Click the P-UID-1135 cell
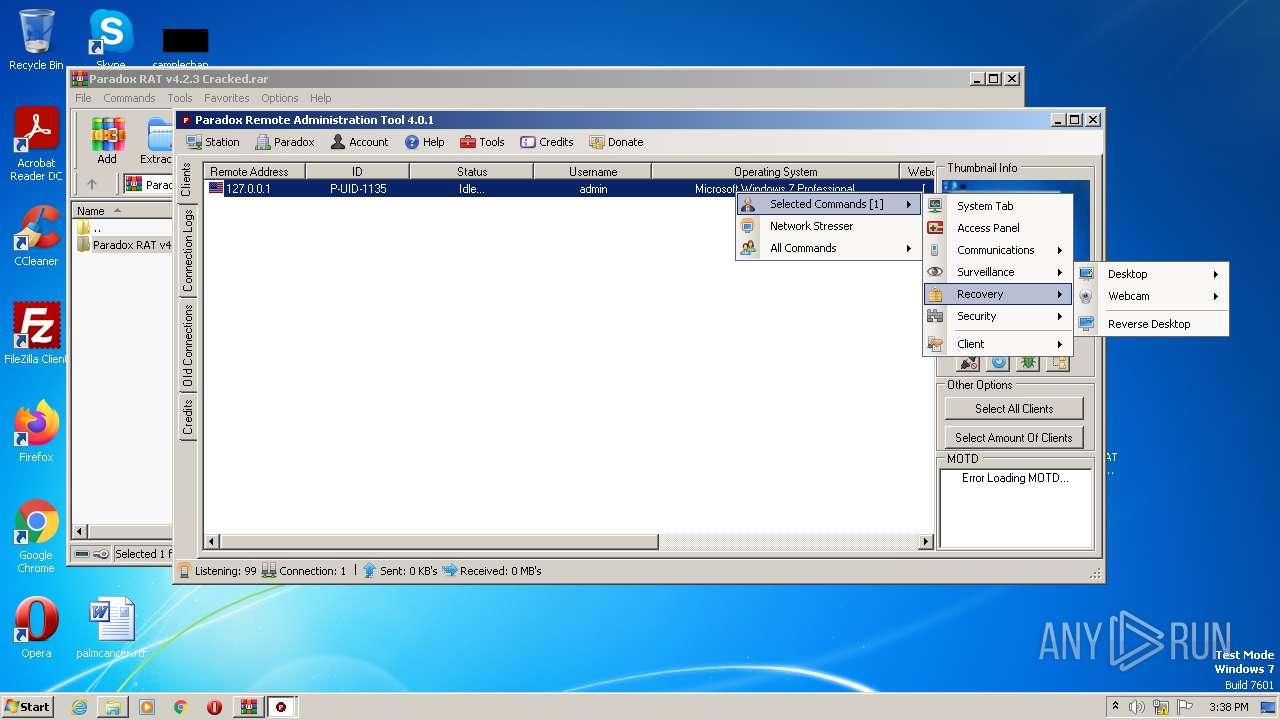Image resolution: width=1280 pixels, height=720 pixels. [358, 188]
